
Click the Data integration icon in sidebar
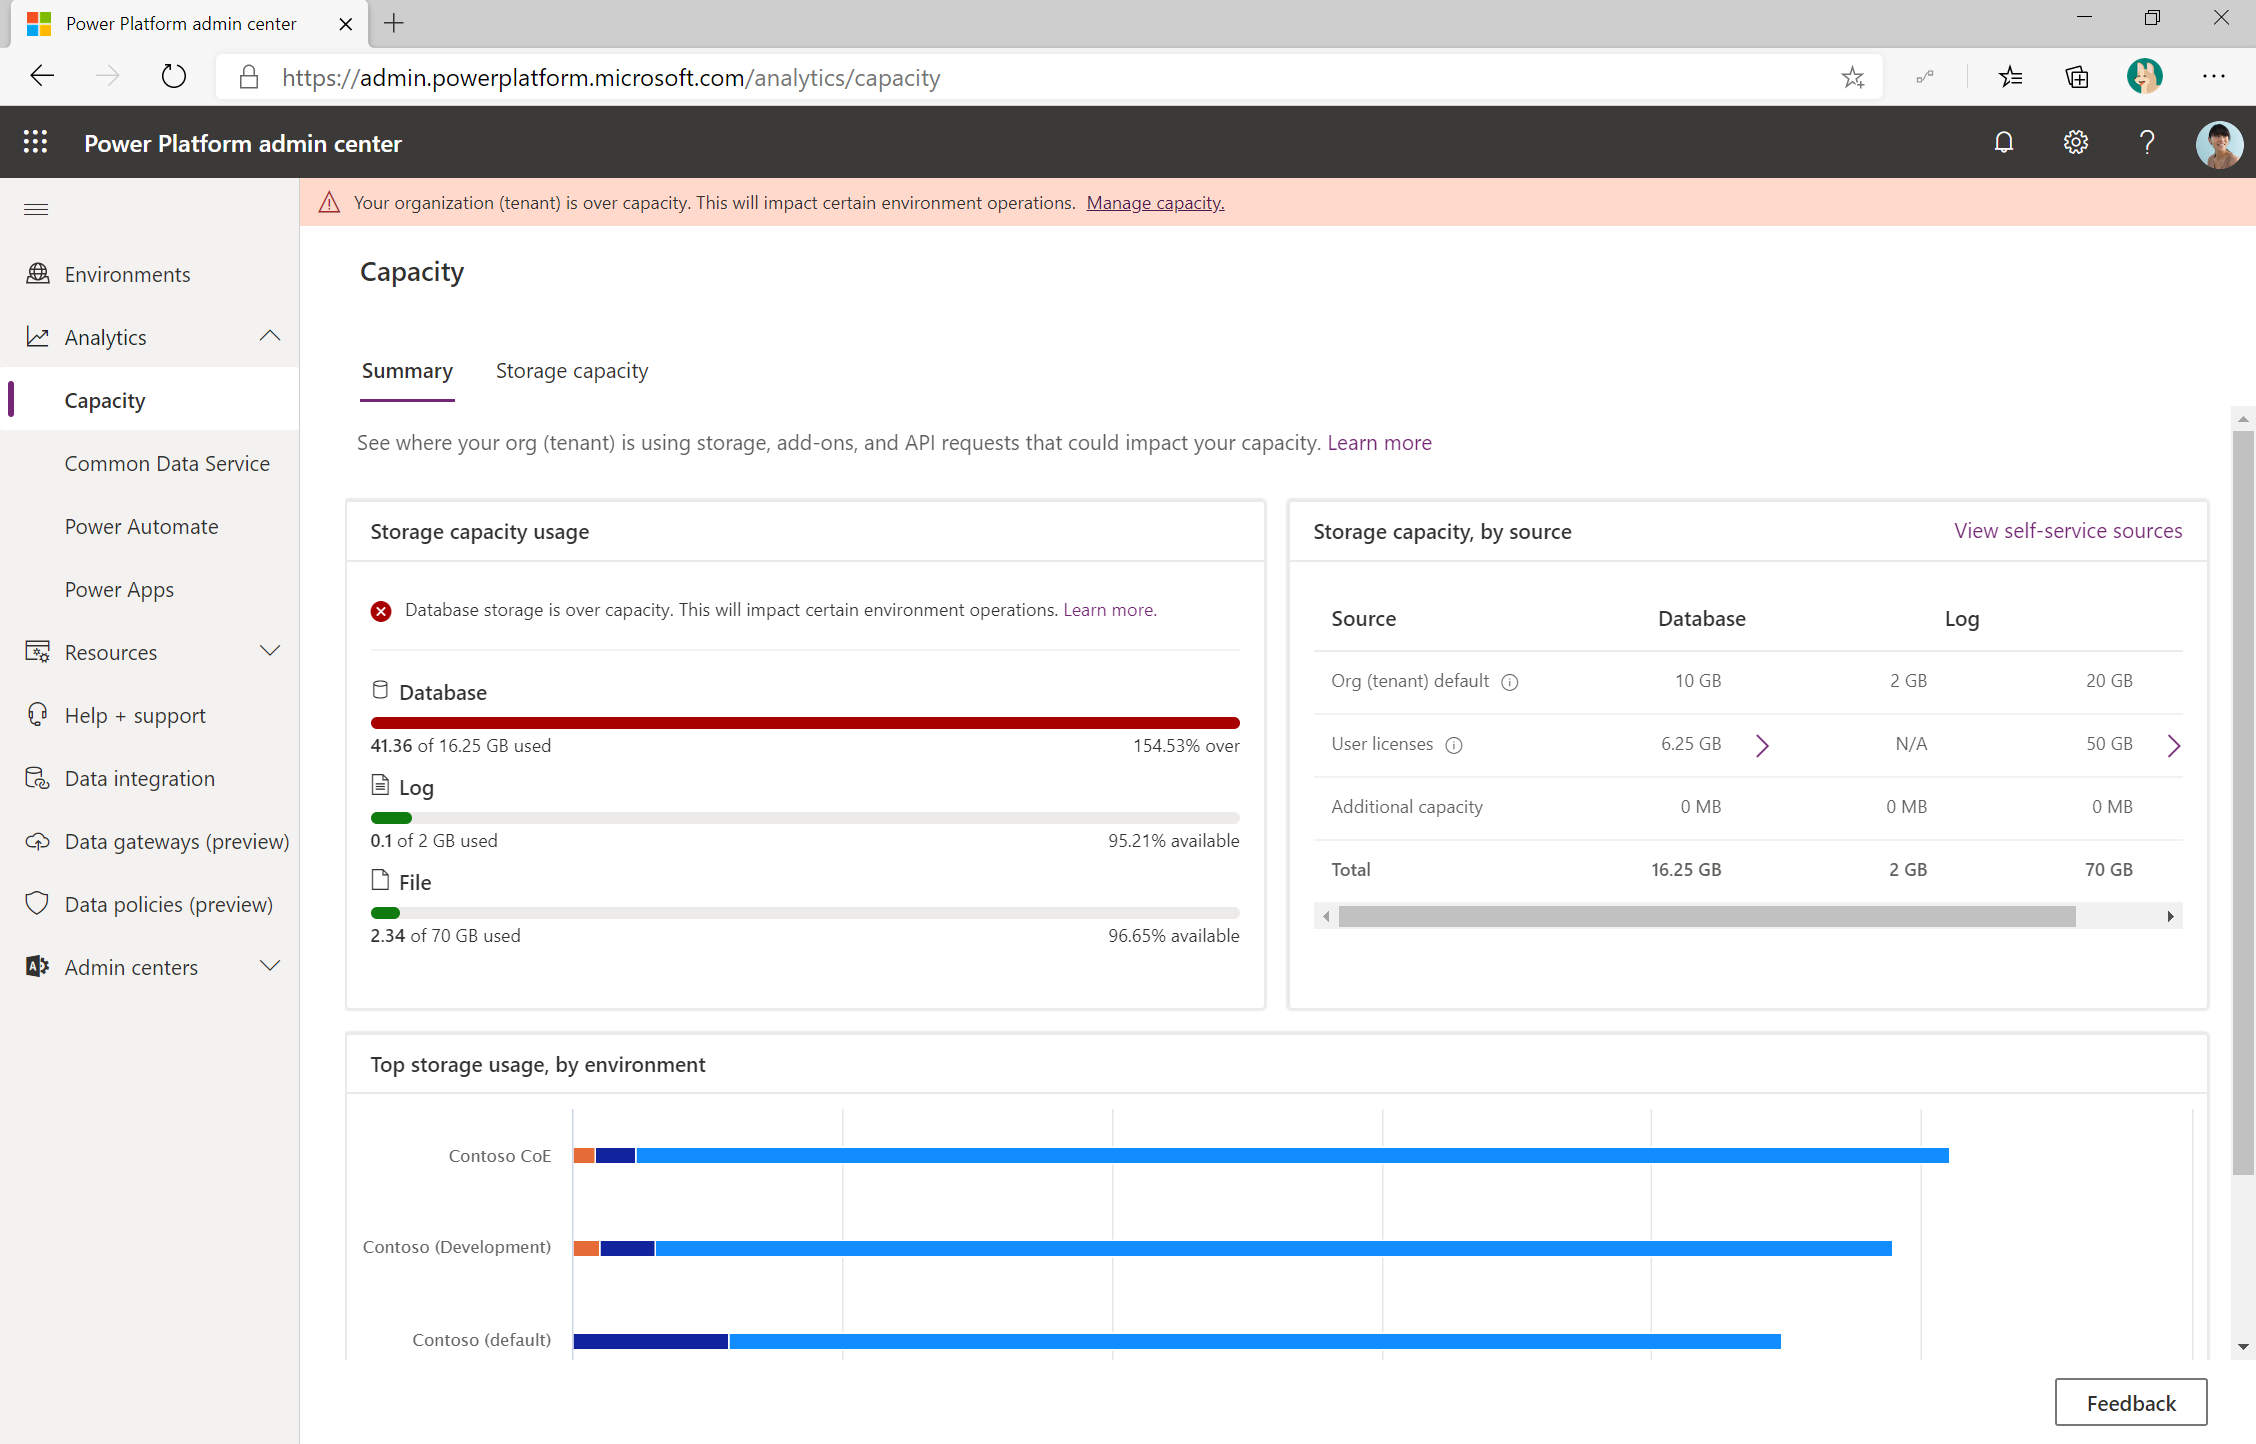(38, 776)
